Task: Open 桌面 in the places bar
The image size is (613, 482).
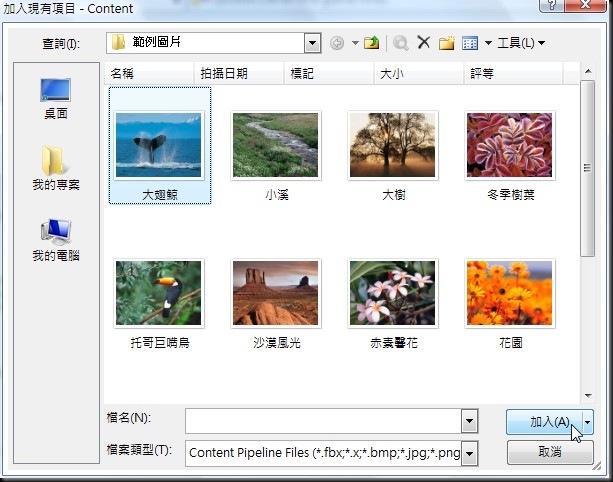Action: (56, 99)
